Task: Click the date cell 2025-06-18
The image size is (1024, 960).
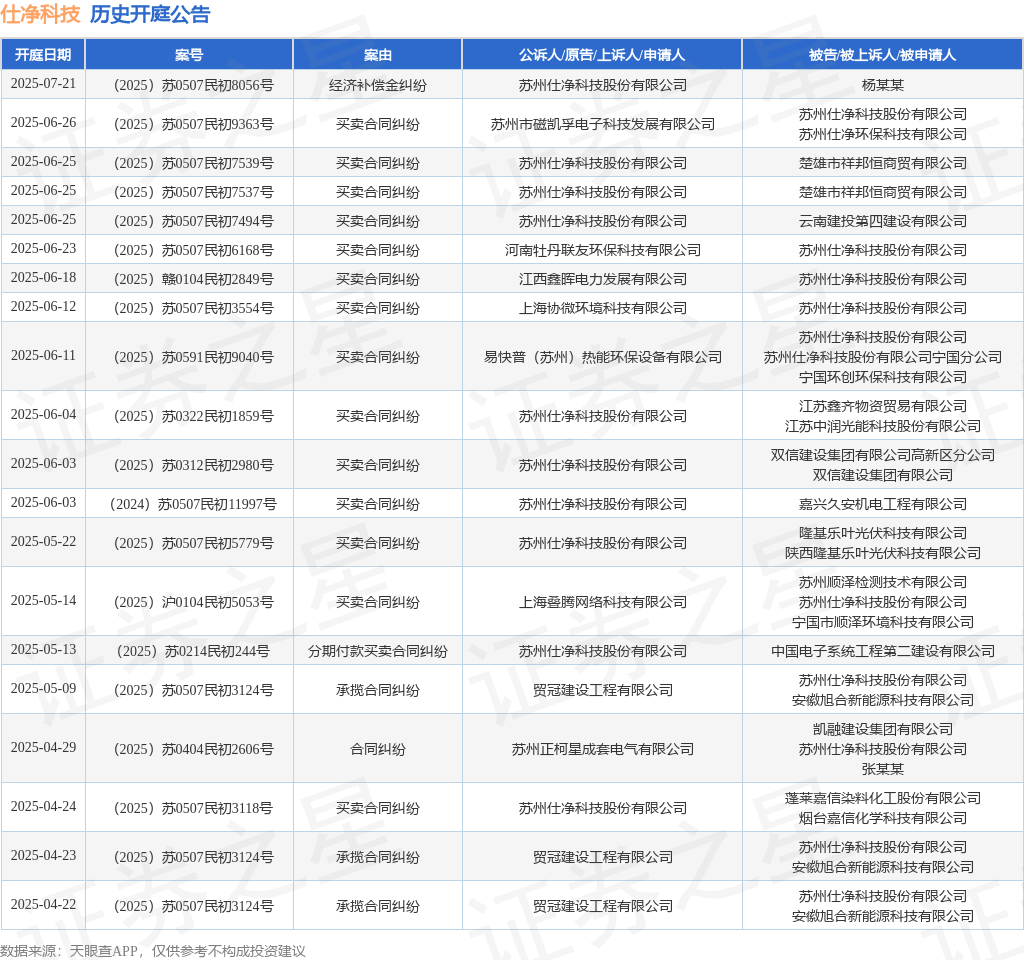Action: [43, 278]
